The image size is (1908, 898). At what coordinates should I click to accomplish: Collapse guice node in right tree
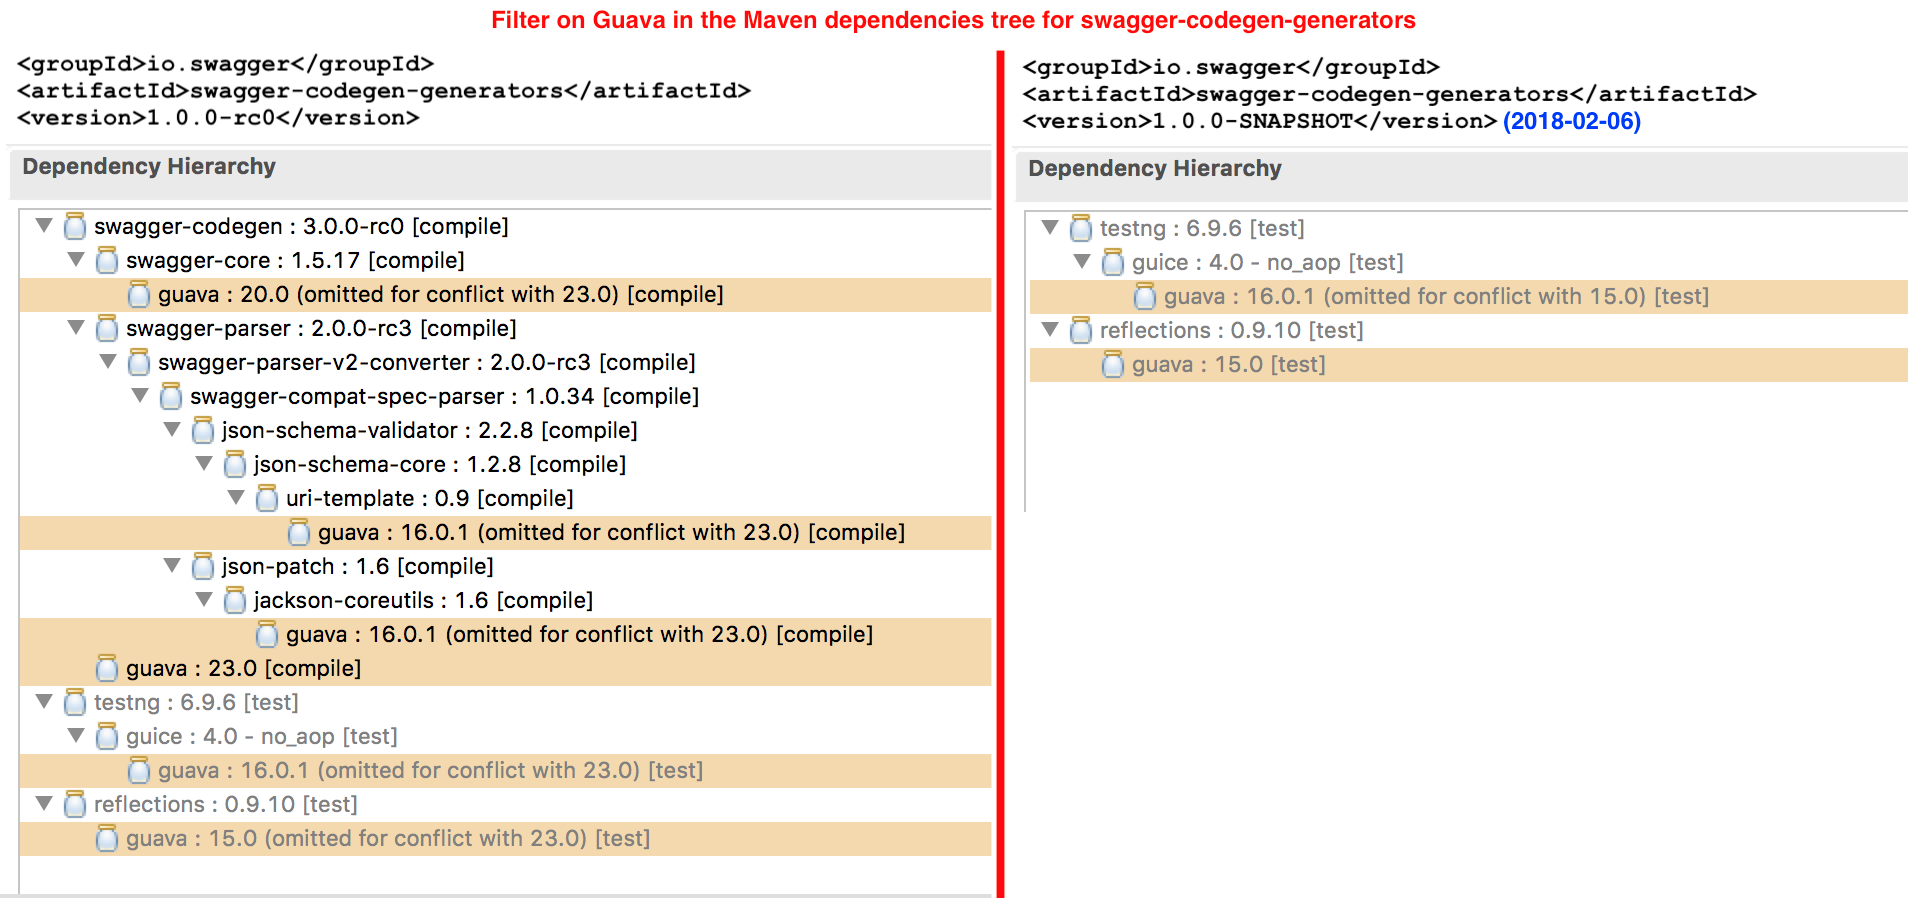click(x=1082, y=261)
